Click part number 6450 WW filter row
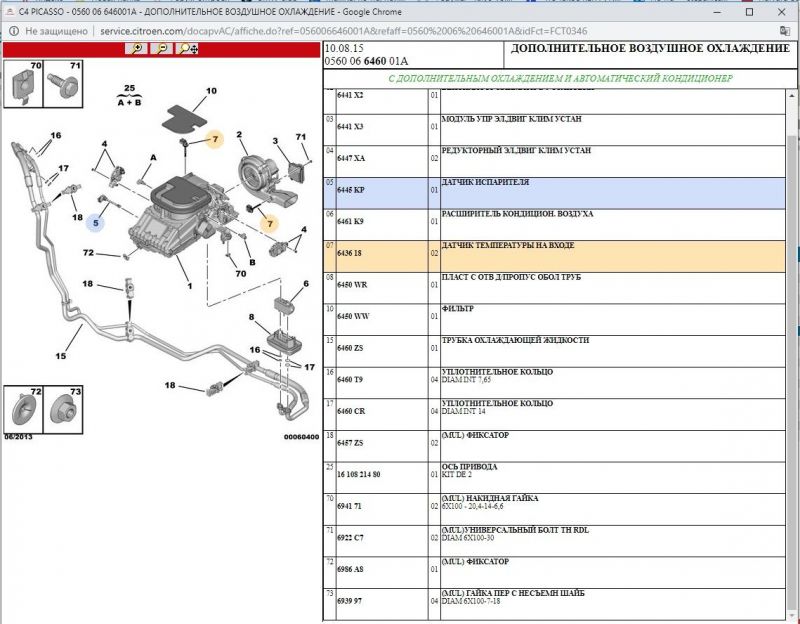Screen dimensions: 800x624 pos(351,316)
